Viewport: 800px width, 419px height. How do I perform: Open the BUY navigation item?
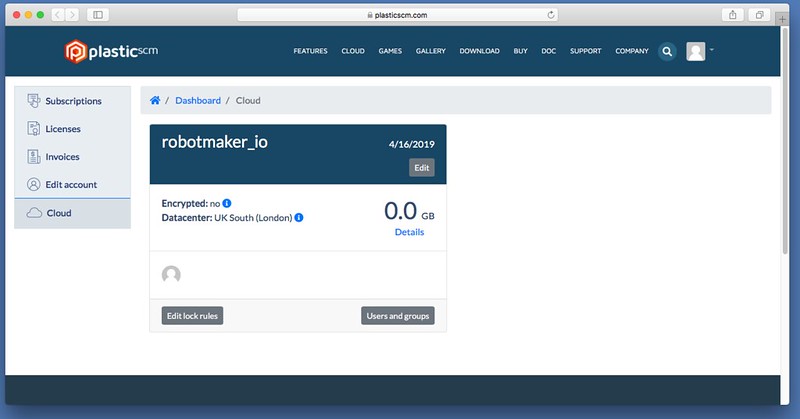[520, 51]
